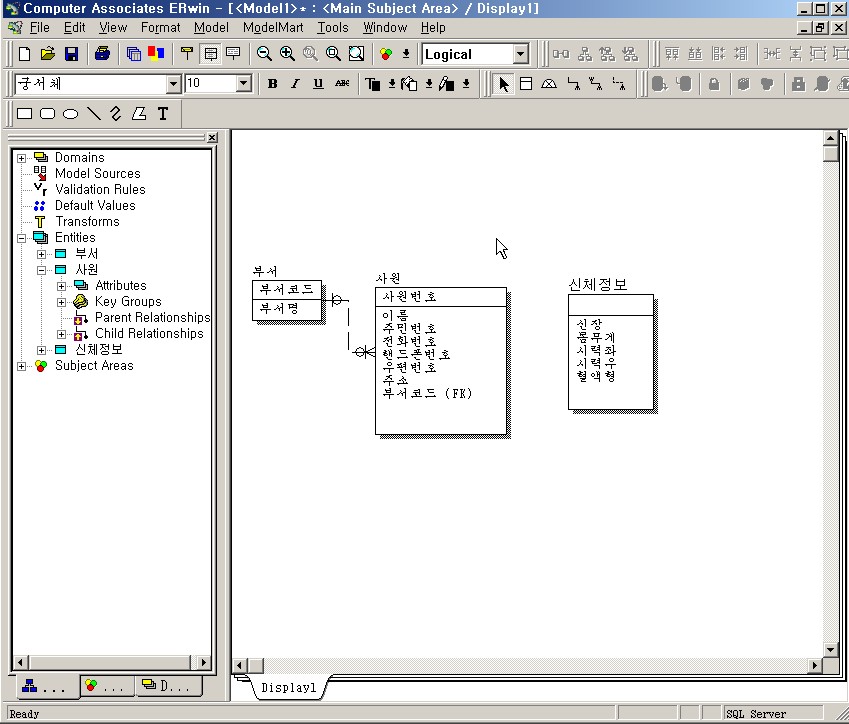Click the zoom in magnifier icon
Screen dimensions: 849x724
tap(287, 54)
